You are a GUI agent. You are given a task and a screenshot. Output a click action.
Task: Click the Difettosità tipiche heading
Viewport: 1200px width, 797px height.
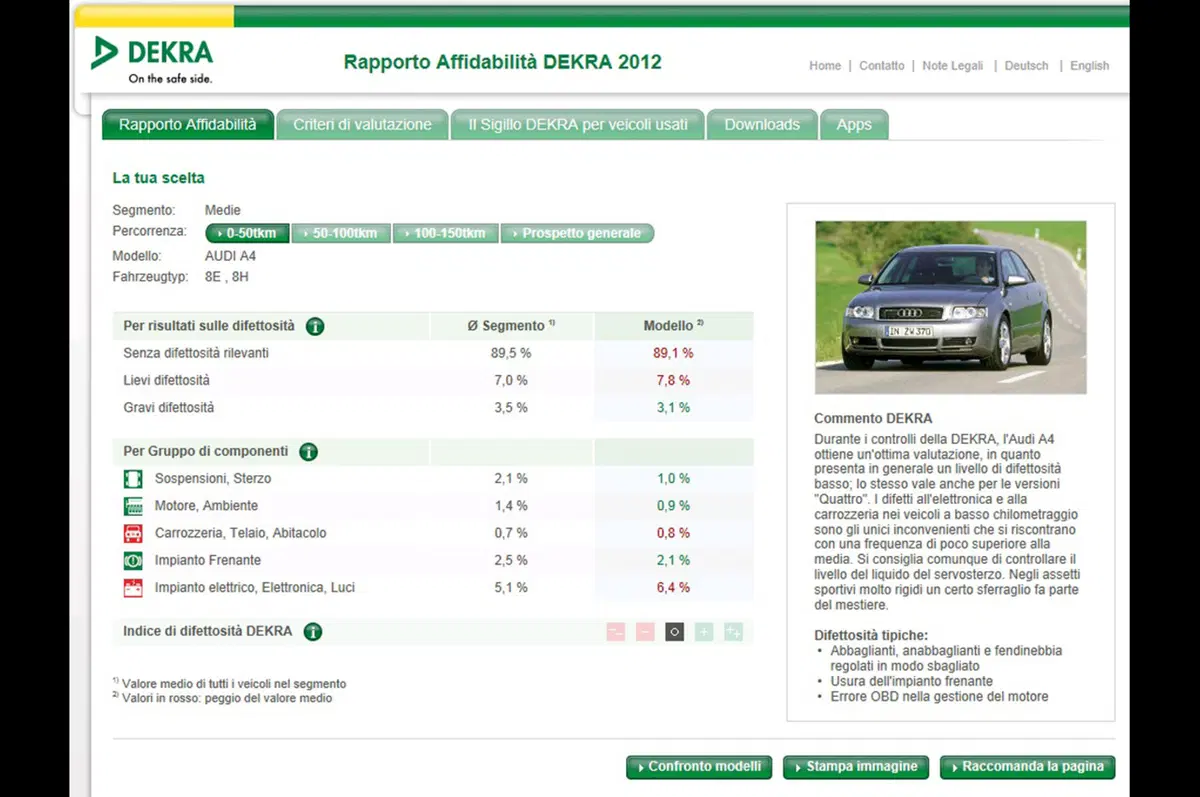[871, 635]
